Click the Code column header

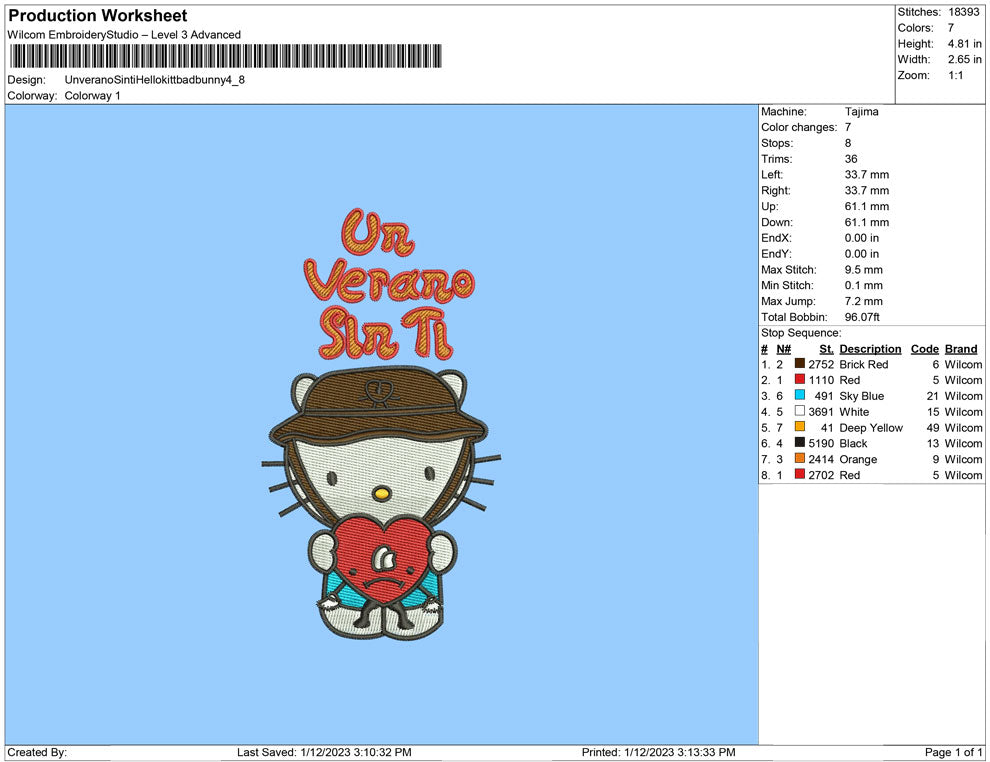click(924, 349)
